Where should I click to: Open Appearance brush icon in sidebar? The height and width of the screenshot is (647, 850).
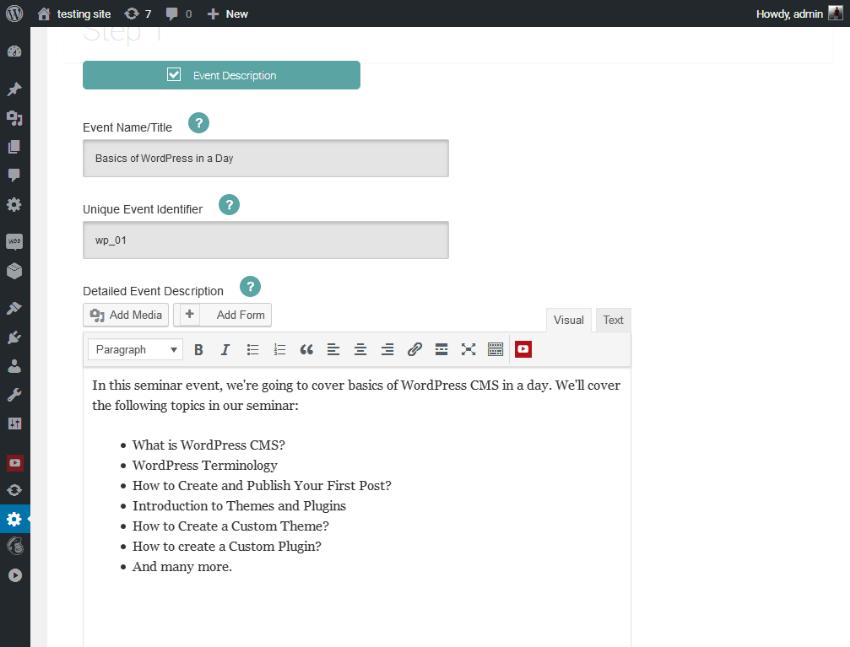[15, 308]
